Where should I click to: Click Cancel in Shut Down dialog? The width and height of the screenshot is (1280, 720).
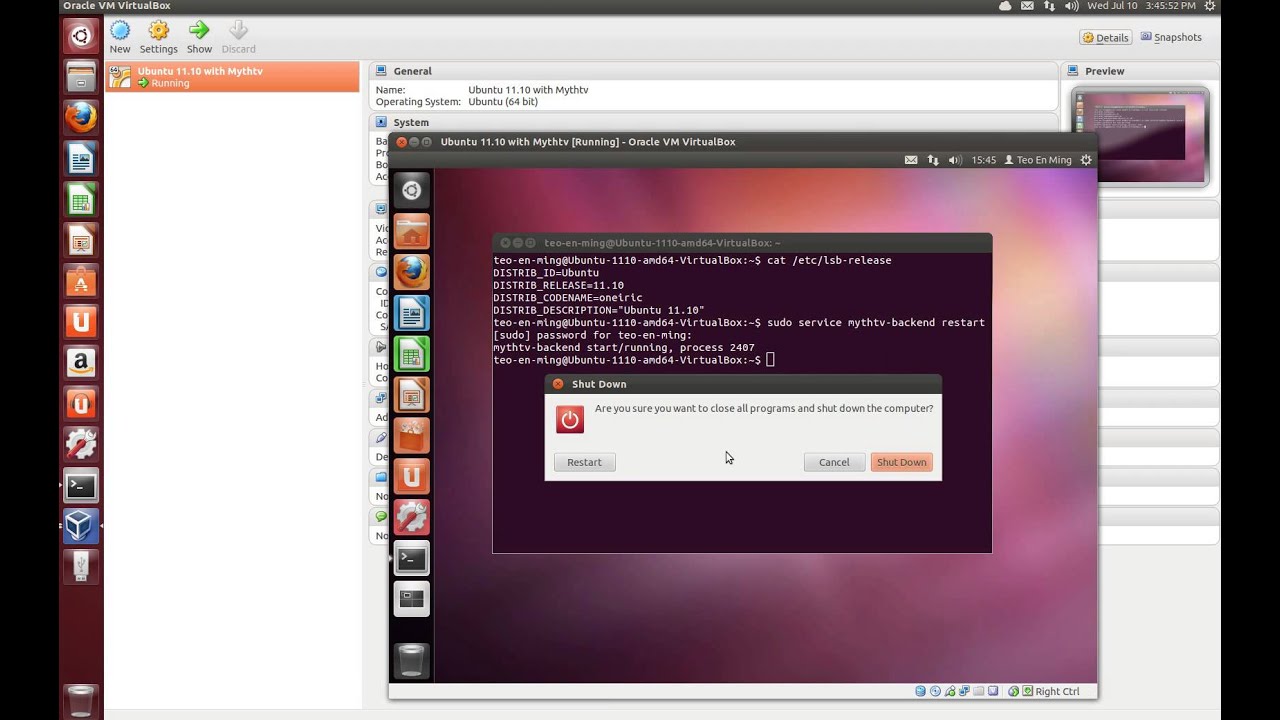834,462
